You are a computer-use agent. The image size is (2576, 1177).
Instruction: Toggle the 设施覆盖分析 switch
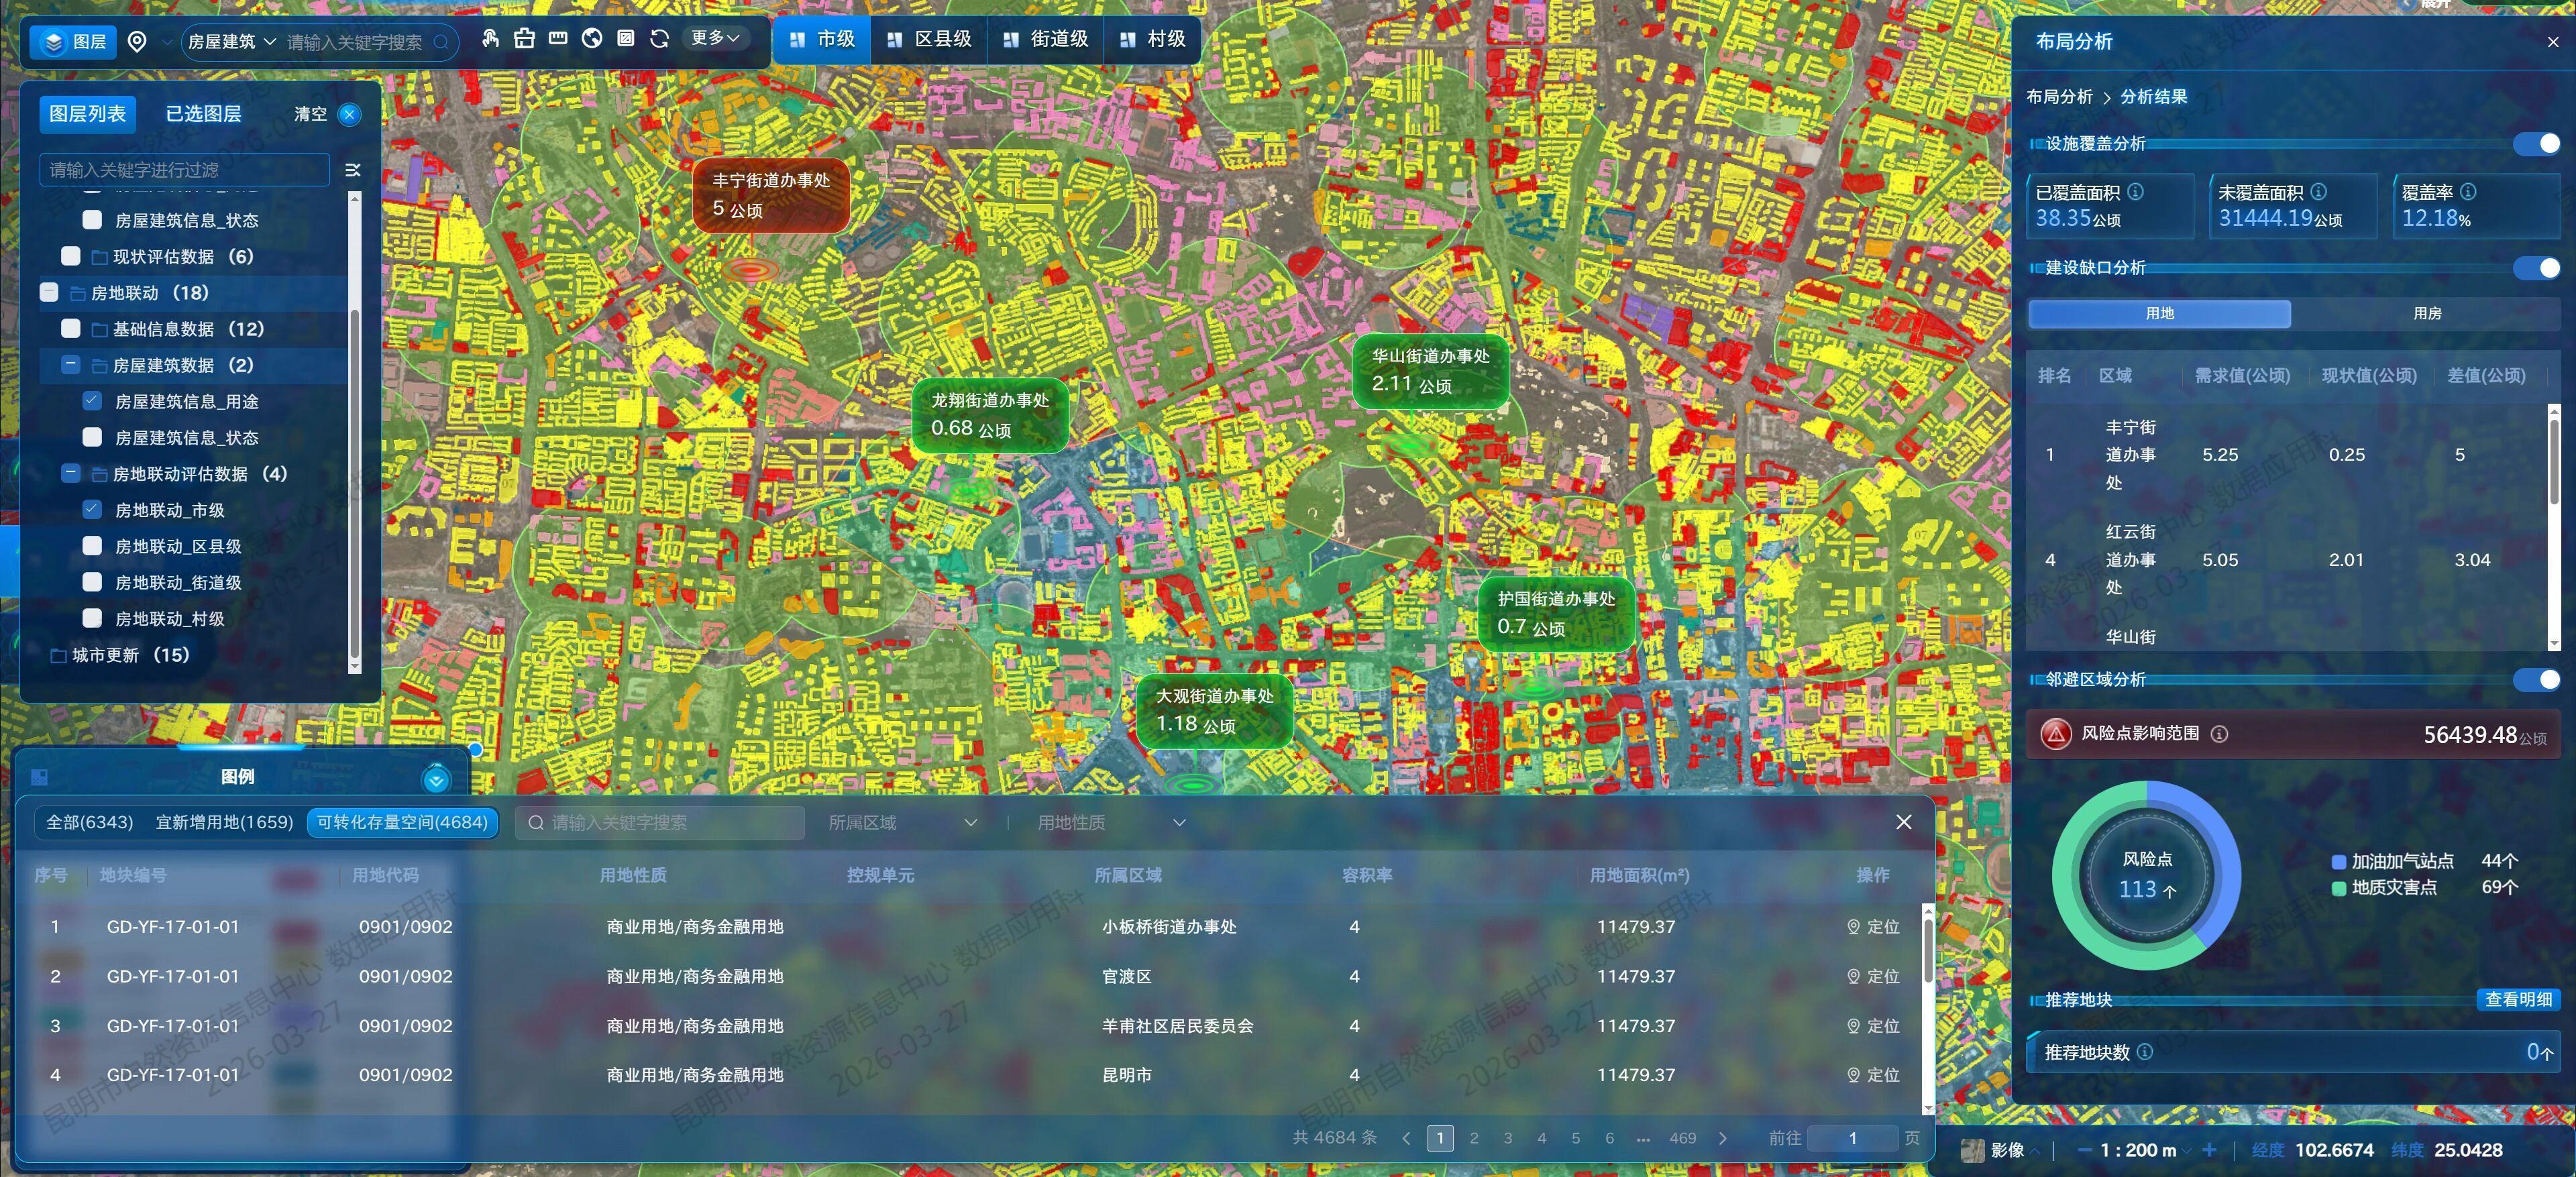pyautogui.click(x=2538, y=143)
